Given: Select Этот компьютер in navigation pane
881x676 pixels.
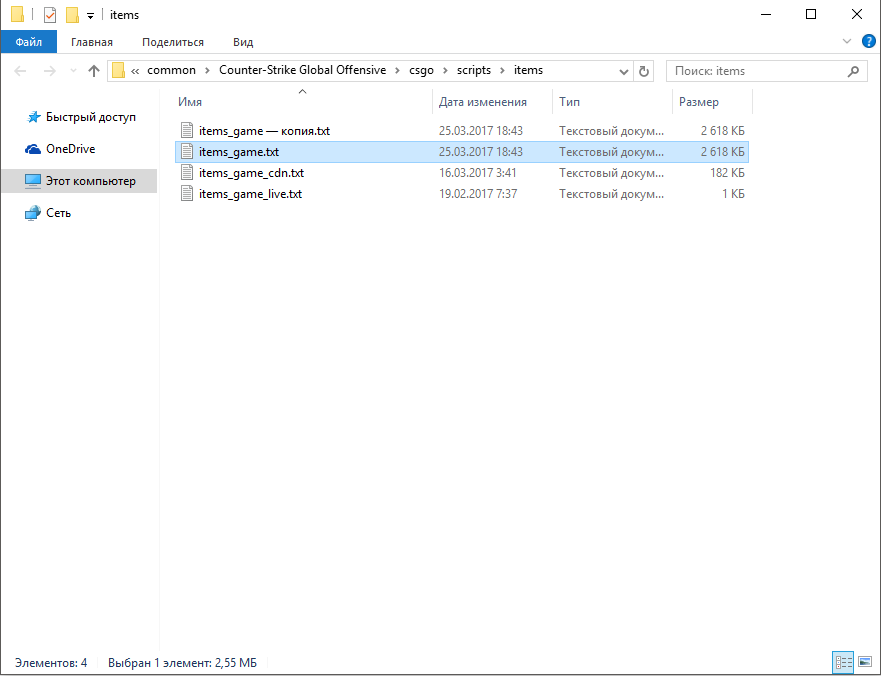Looking at the screenshot, I should [79, 181].
